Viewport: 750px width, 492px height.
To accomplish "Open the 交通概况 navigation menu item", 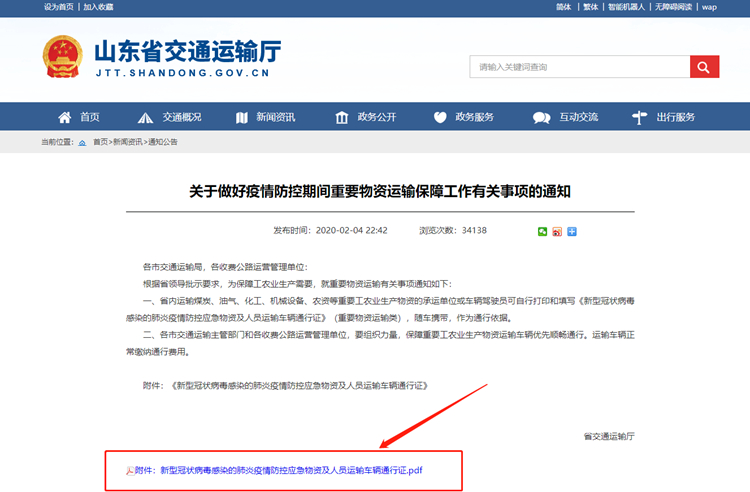I will [182, 117].
